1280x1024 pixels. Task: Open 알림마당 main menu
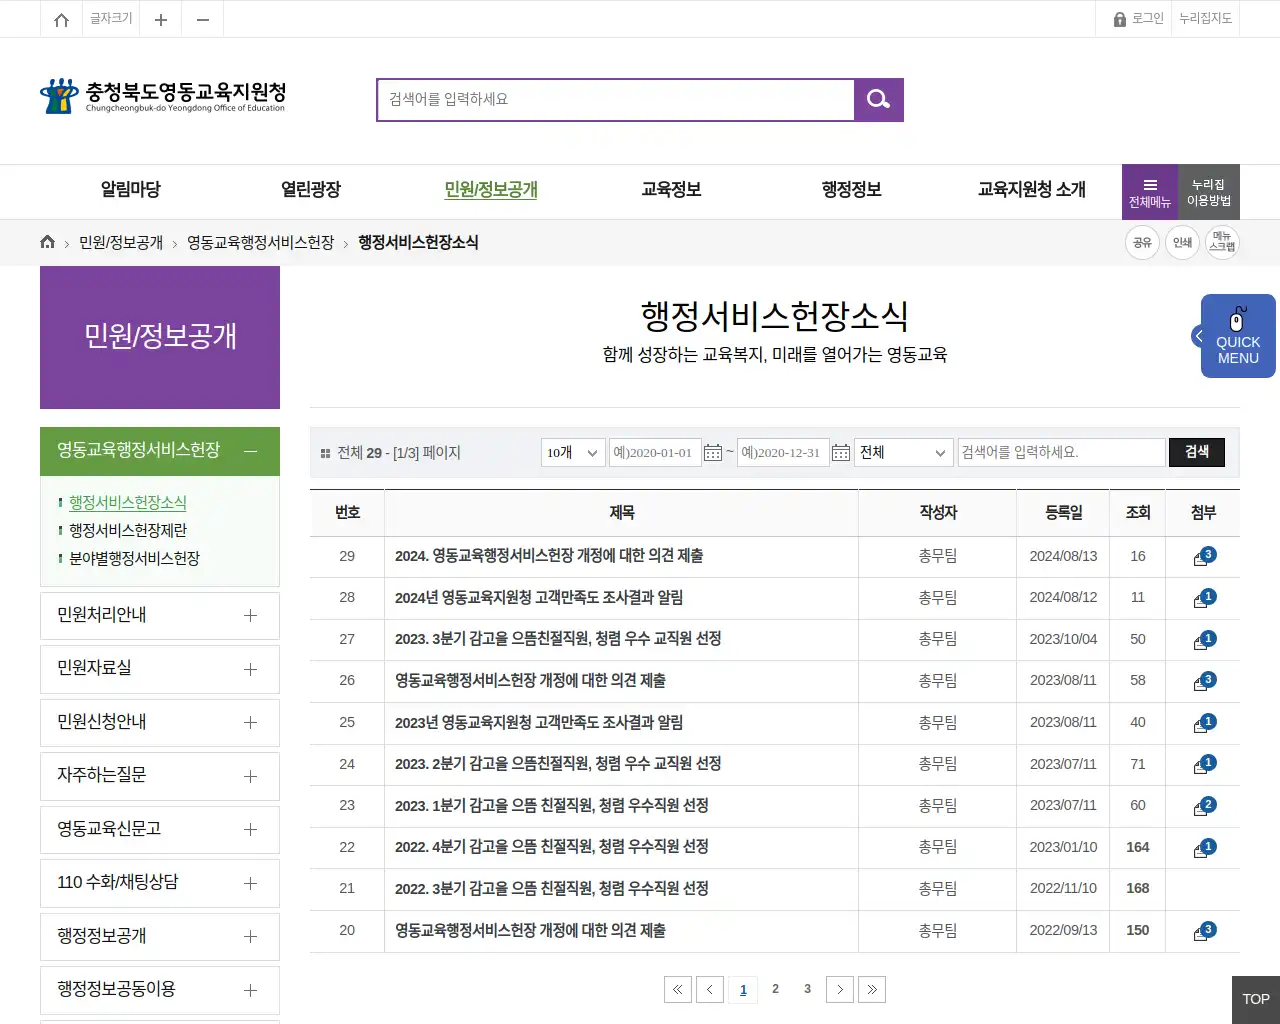pyautogui.click(x=131, y=190)
